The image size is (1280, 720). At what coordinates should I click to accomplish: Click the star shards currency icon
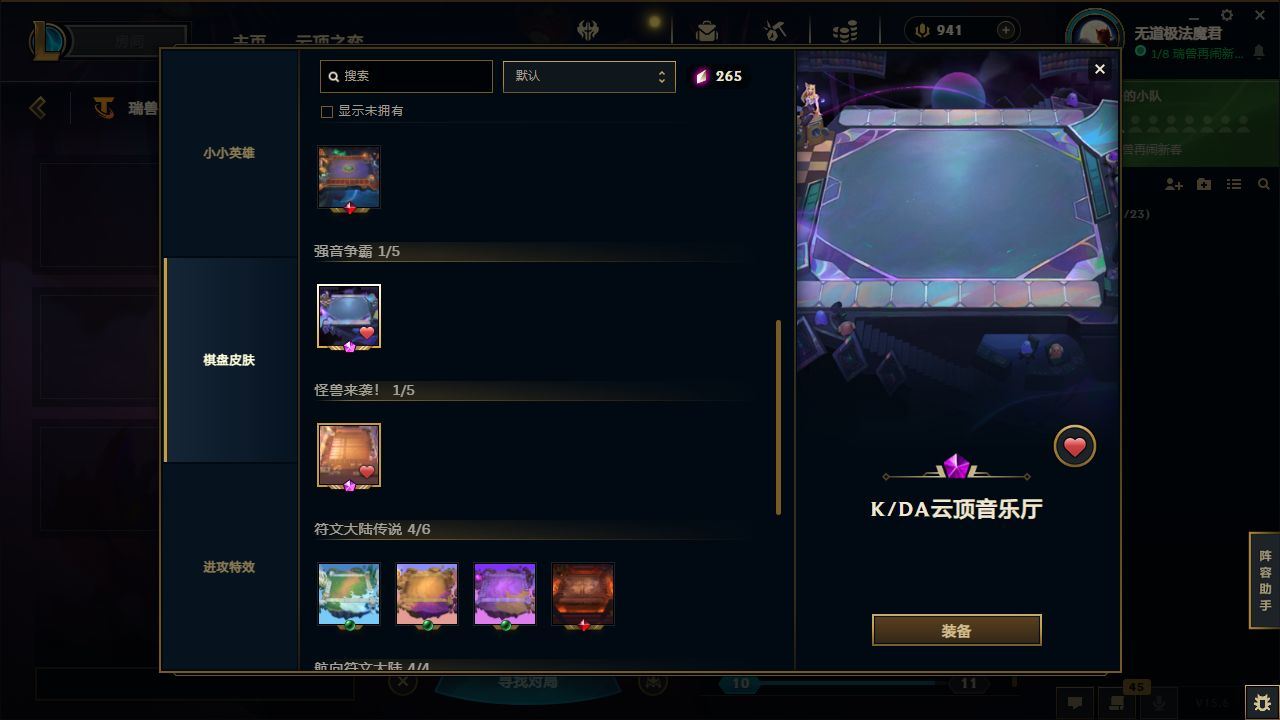point(701,76)
